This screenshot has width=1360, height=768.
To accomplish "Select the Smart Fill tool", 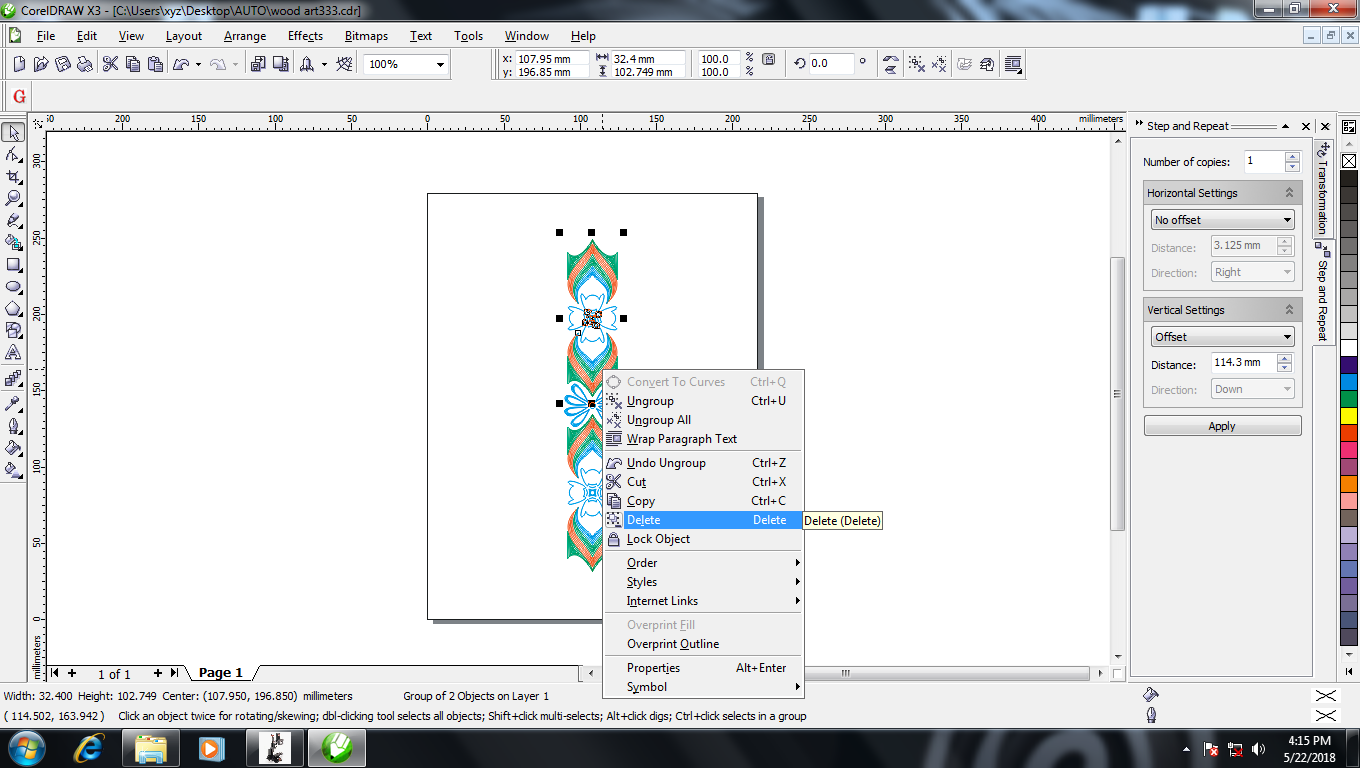I will tap(13, 242).
